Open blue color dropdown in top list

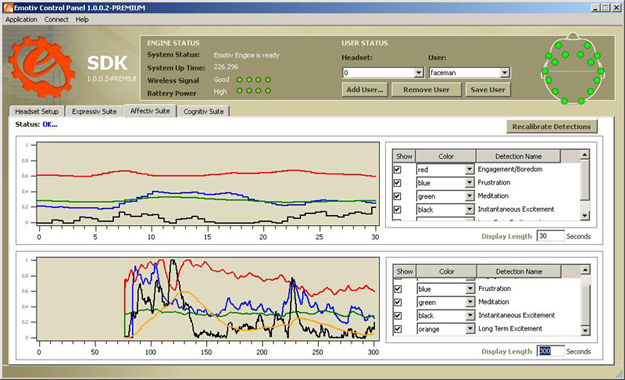(469, 183)
